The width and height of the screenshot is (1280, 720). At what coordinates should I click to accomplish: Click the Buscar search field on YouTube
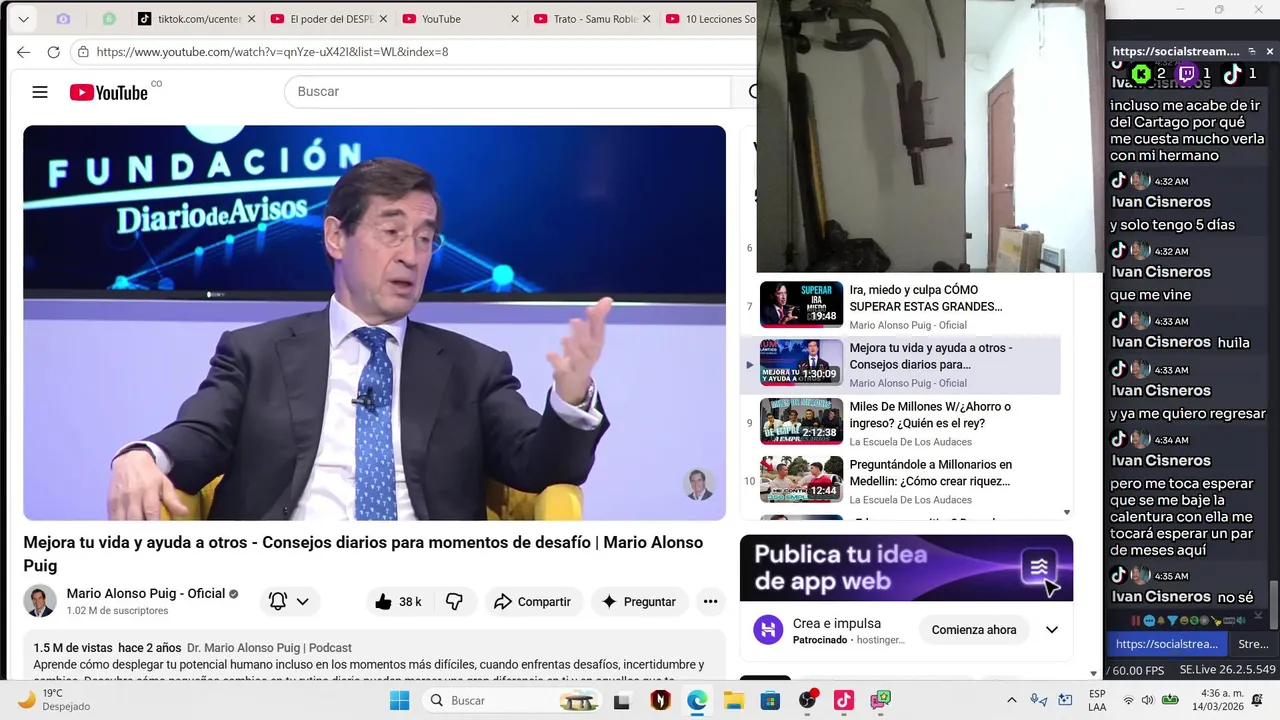point(510,92)
